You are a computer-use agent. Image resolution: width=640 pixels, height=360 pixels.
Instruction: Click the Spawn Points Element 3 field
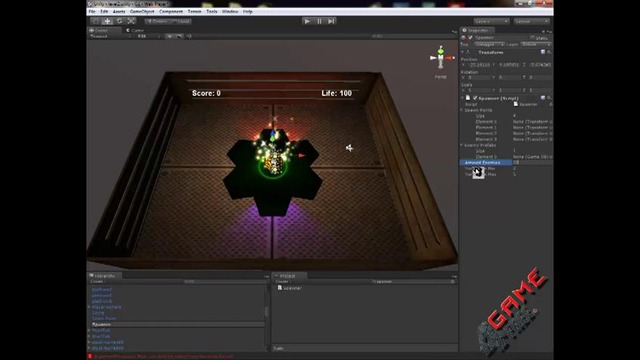(x=532, y=139)
